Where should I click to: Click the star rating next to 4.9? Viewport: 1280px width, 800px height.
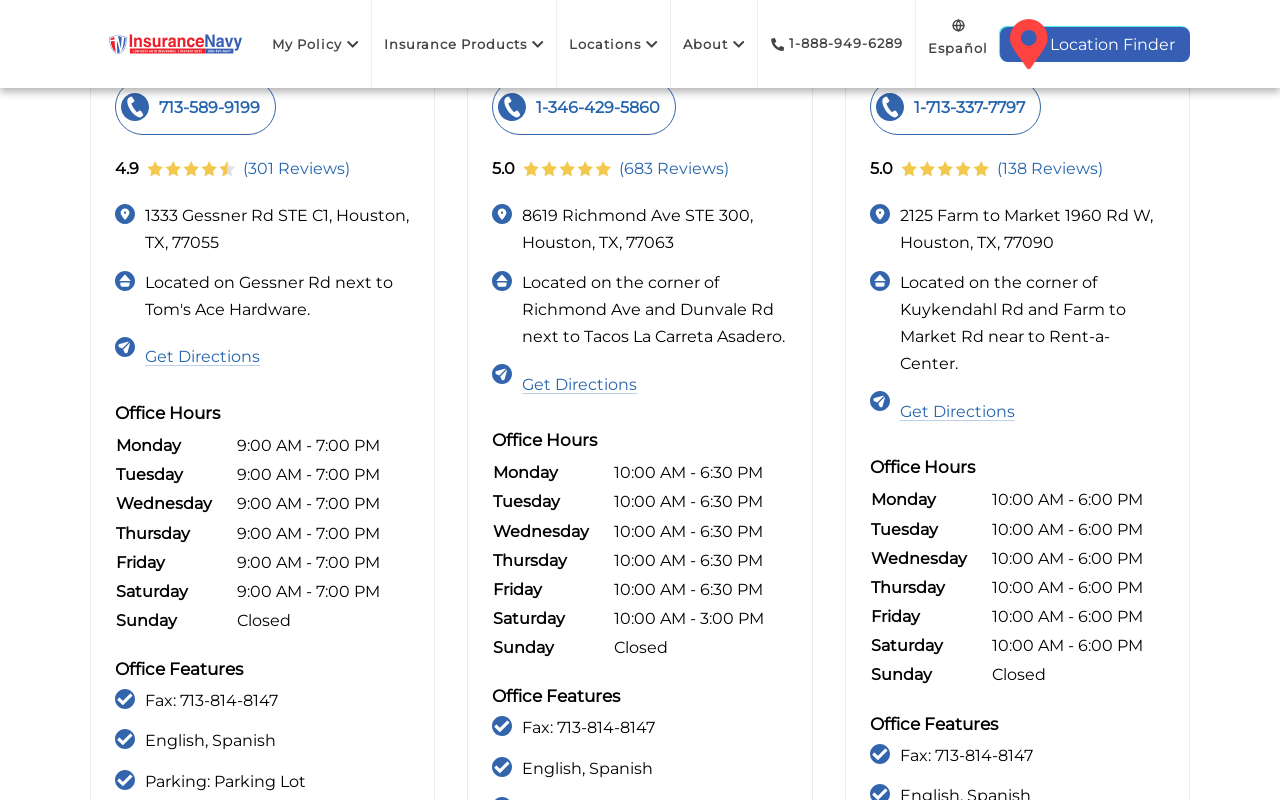click(191, 169)
